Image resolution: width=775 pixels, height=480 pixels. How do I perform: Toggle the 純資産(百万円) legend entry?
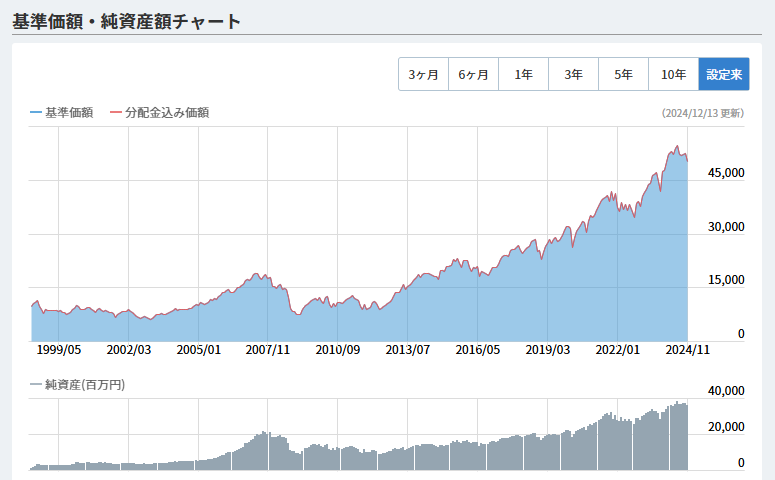78,385
